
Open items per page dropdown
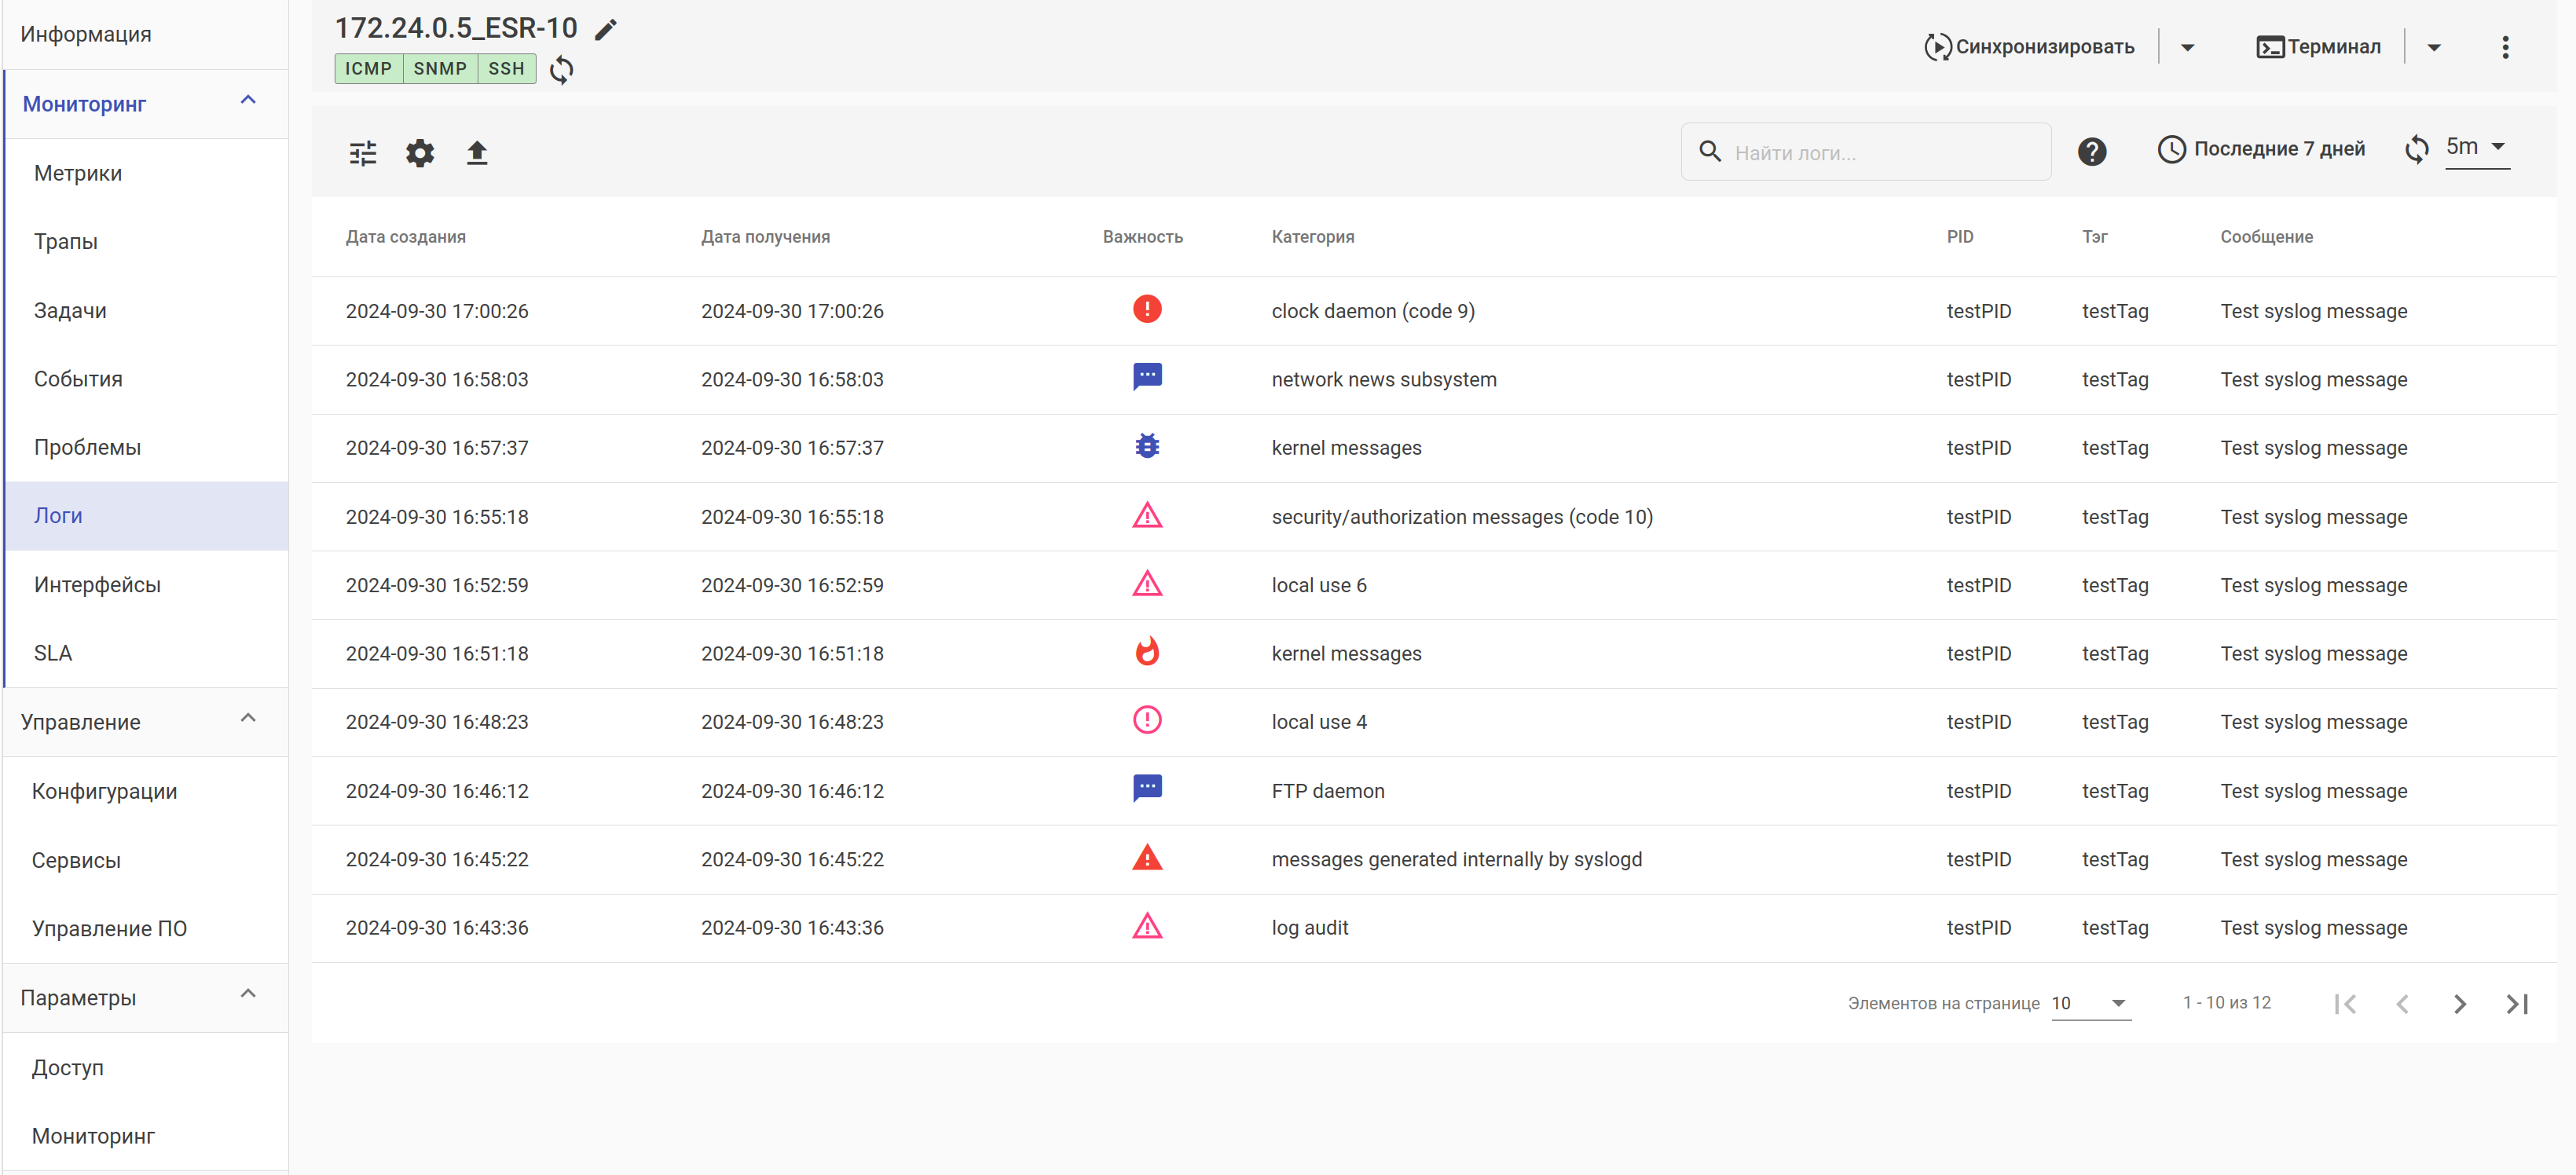point(2090,1003)
